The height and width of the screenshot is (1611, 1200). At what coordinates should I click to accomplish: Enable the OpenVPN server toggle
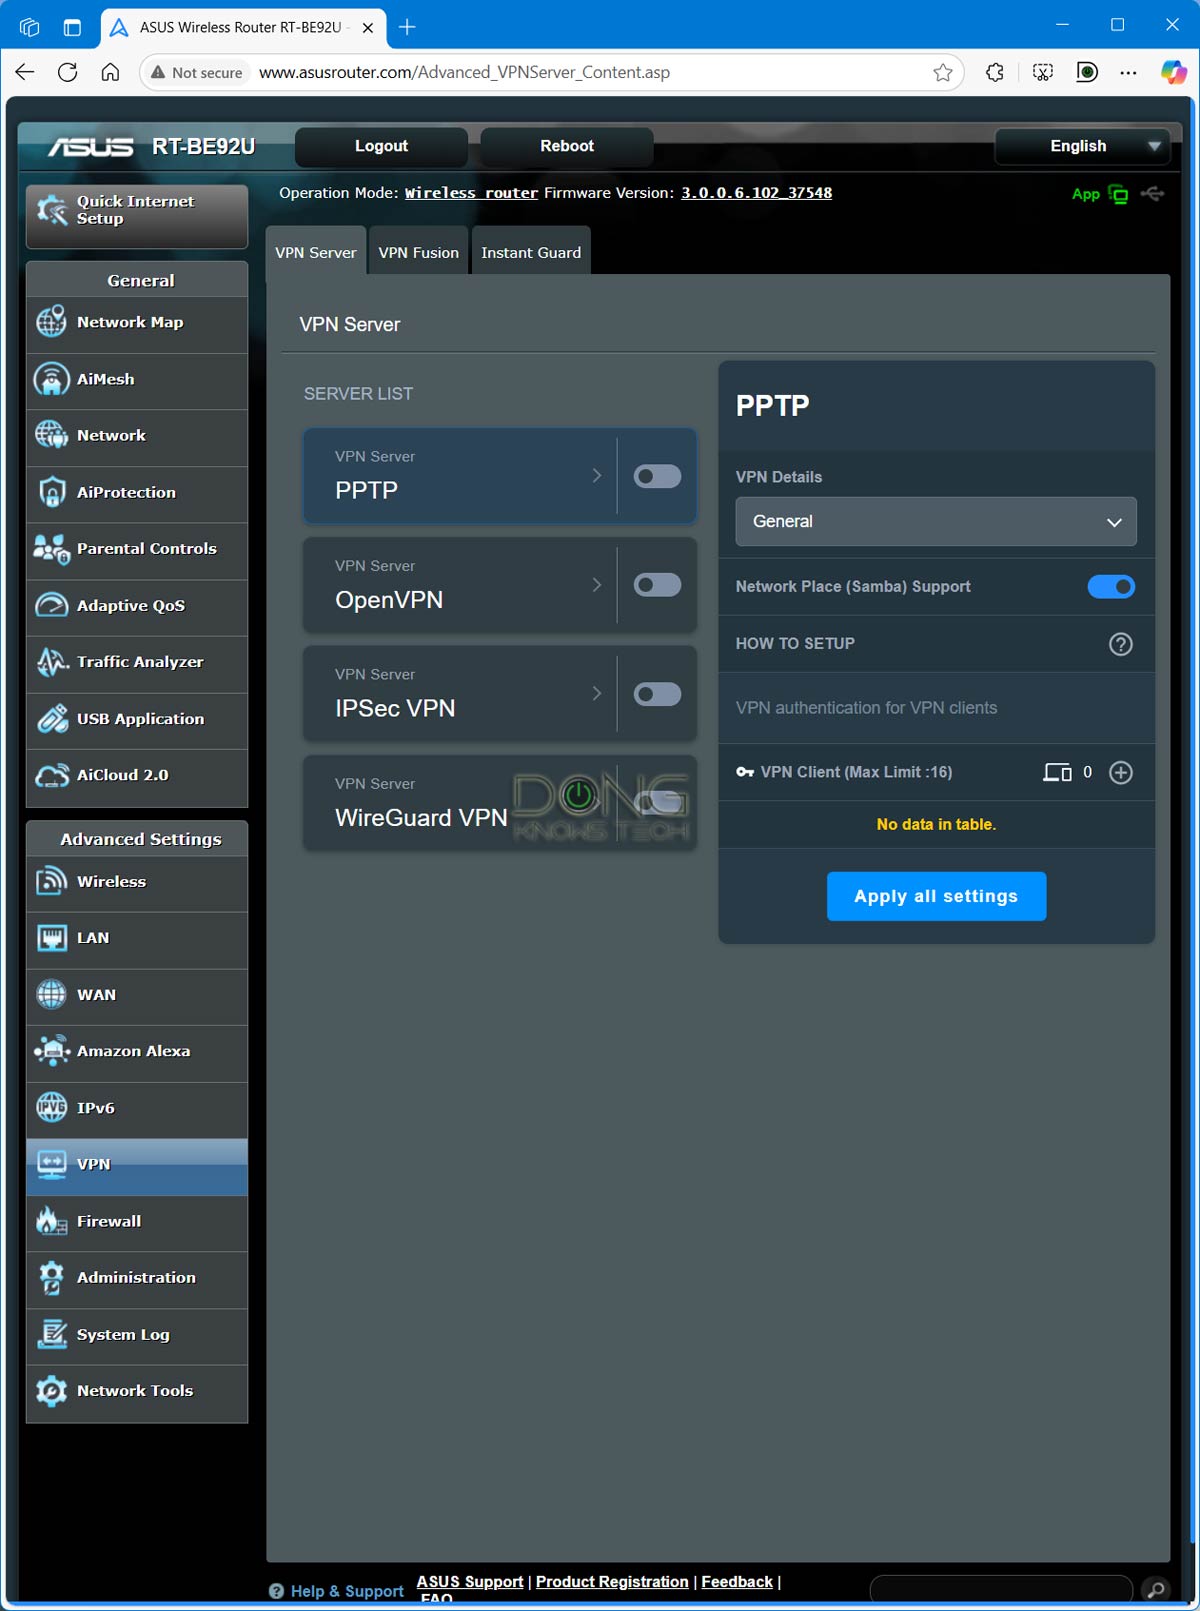(x=657, y=585)
